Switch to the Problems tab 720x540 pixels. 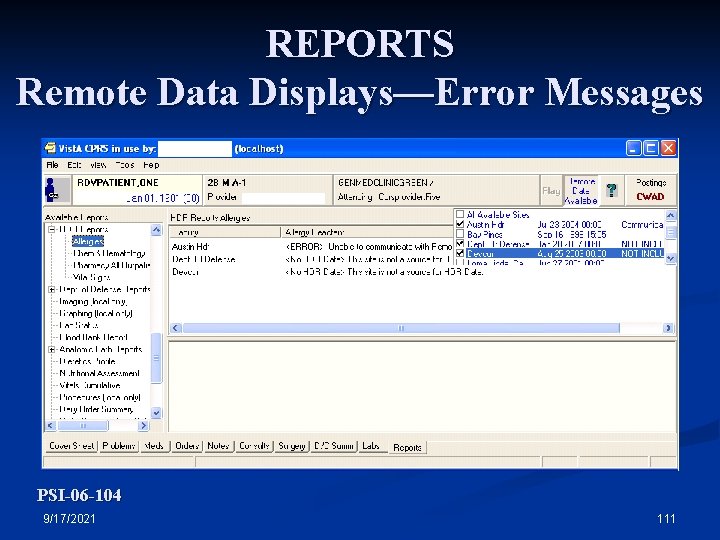118,446
